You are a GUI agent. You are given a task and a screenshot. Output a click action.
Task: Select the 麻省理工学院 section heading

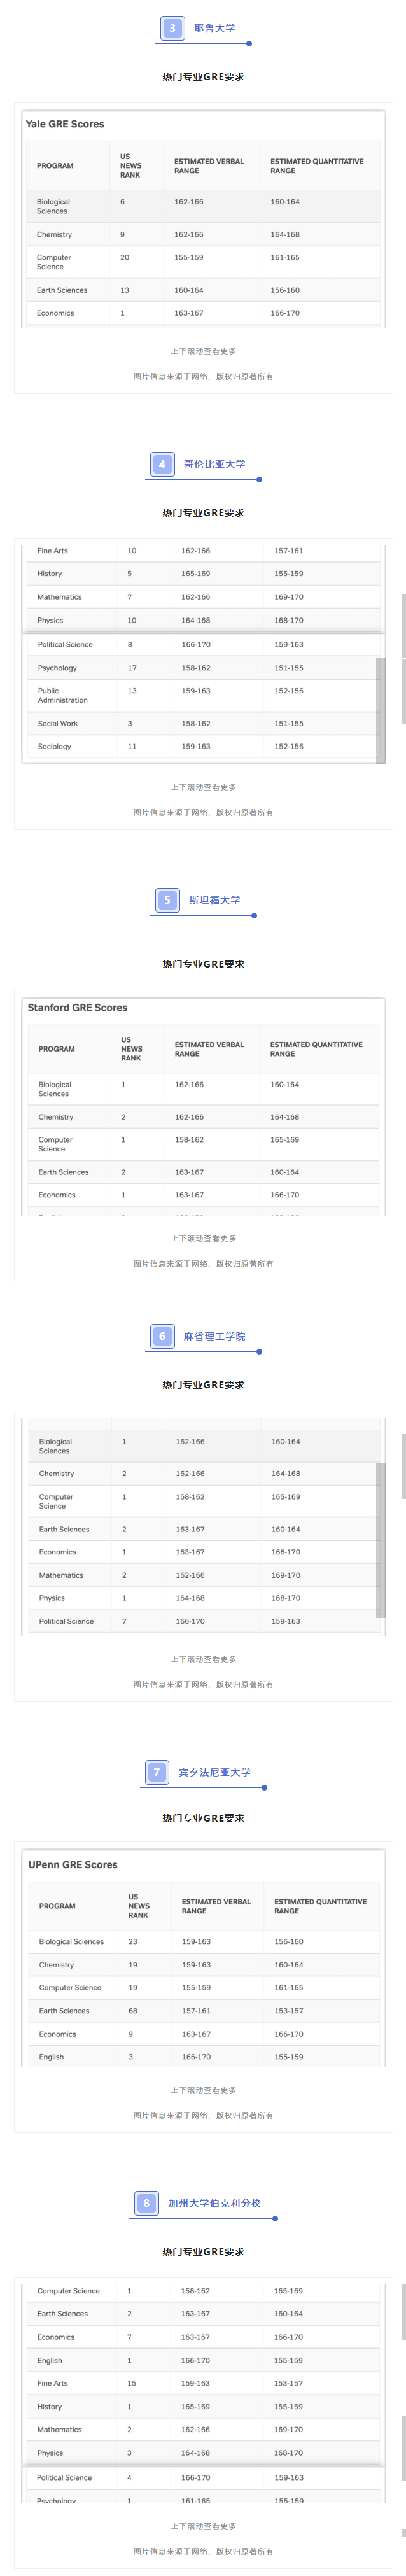click(214, 1336)
